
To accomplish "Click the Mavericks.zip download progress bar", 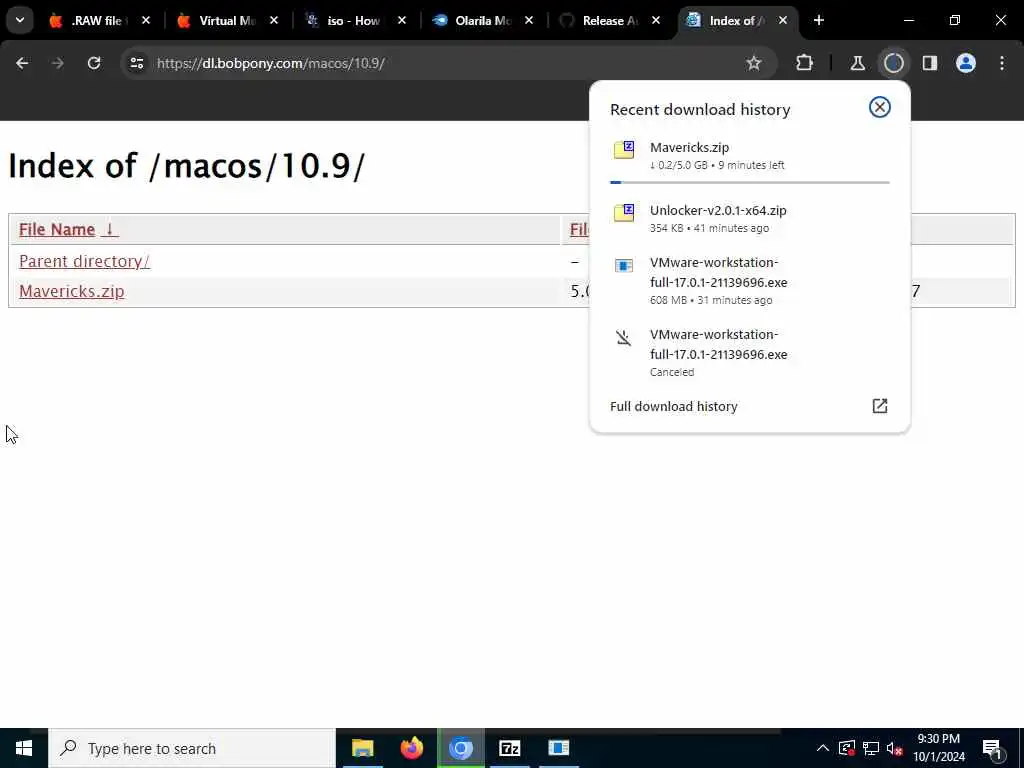I will point(750,182).
